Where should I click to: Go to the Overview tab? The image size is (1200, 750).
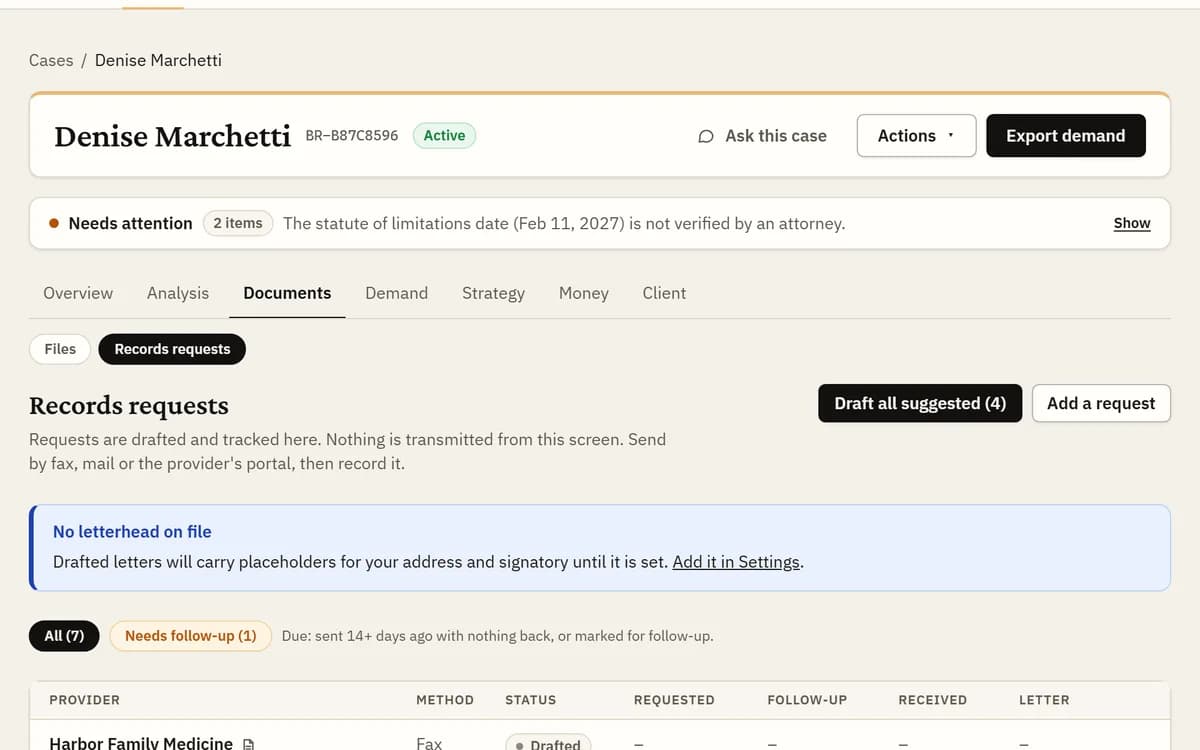click(78, 293)
